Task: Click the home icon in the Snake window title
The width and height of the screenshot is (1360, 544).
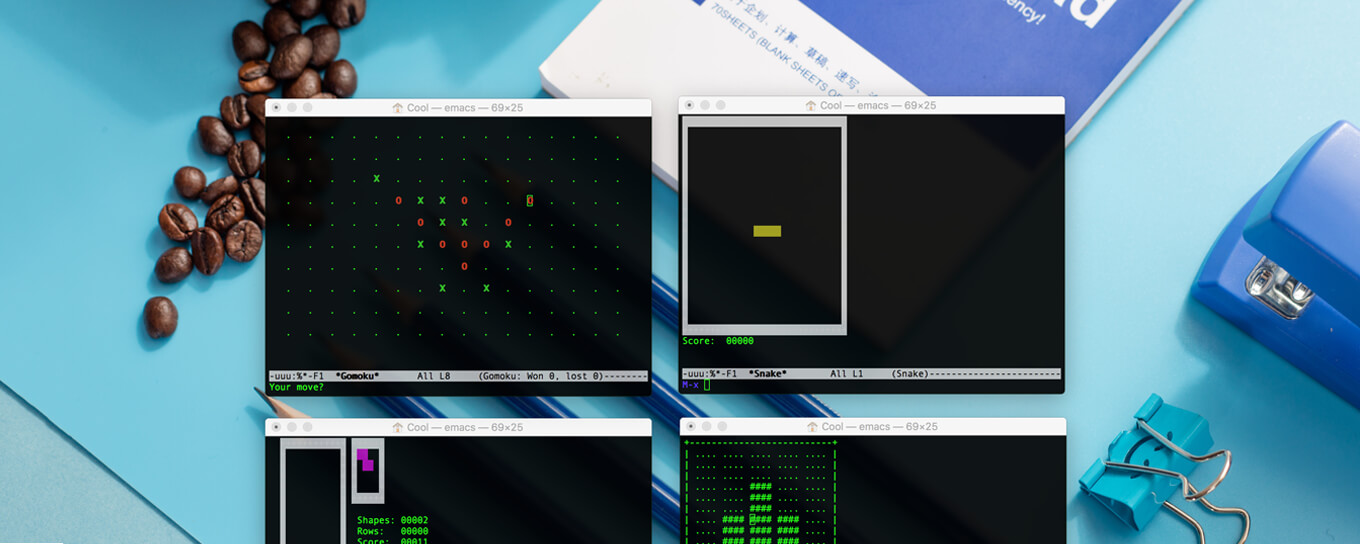Action: (811, 105)
